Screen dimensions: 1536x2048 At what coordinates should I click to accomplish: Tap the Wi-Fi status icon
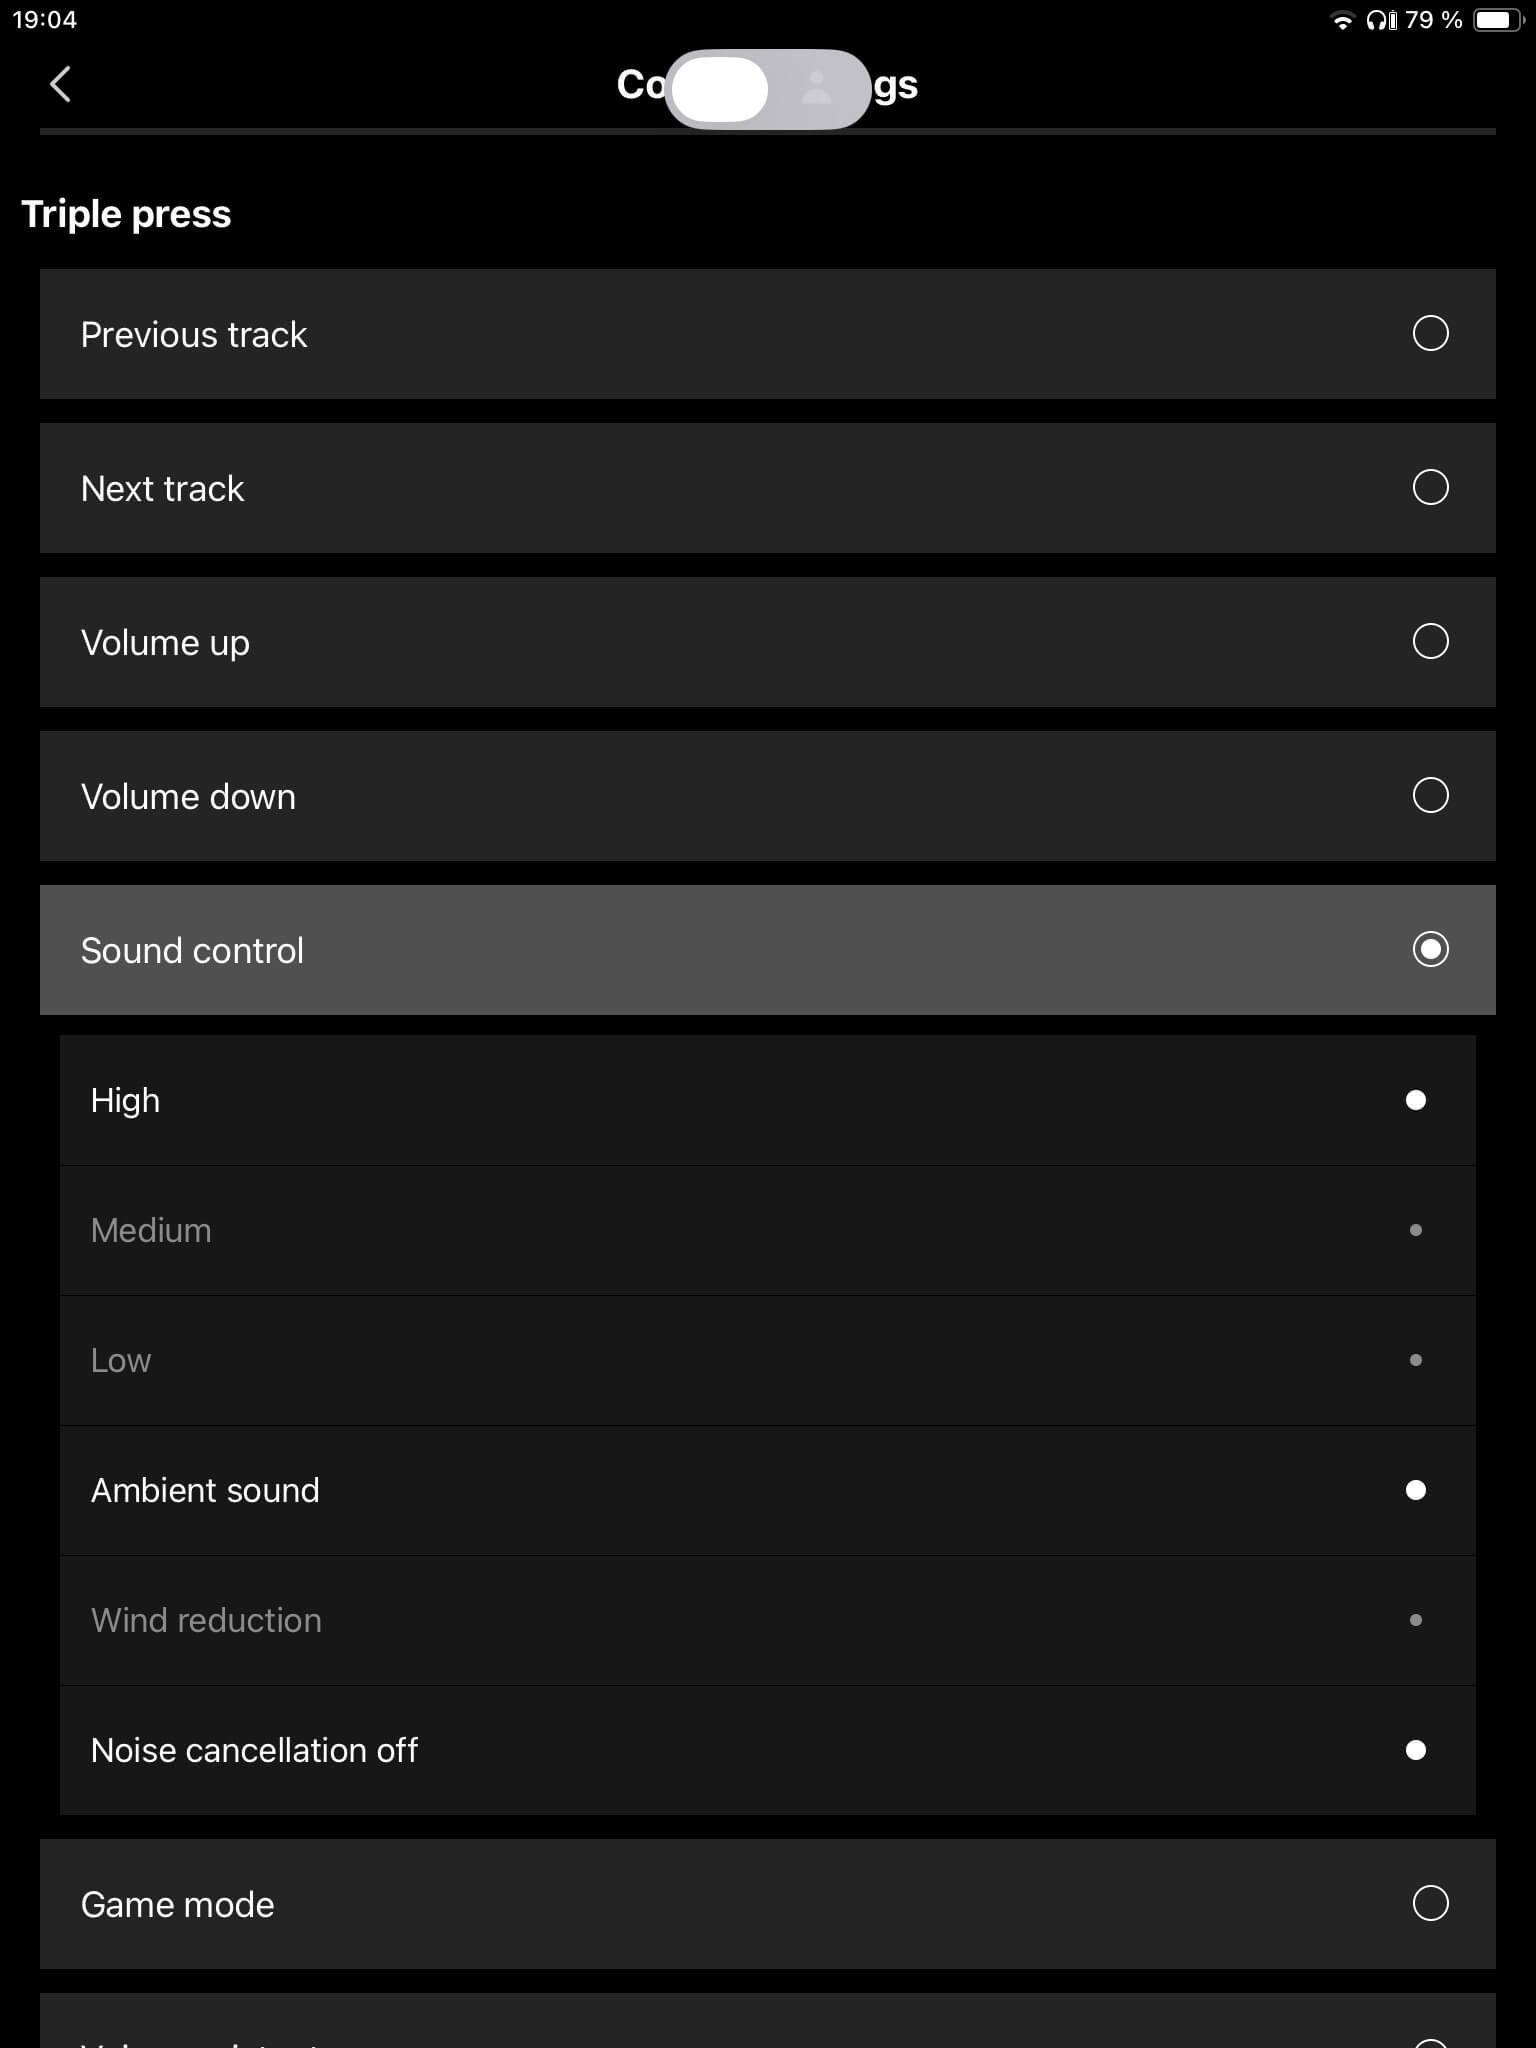click(1342, 21)
